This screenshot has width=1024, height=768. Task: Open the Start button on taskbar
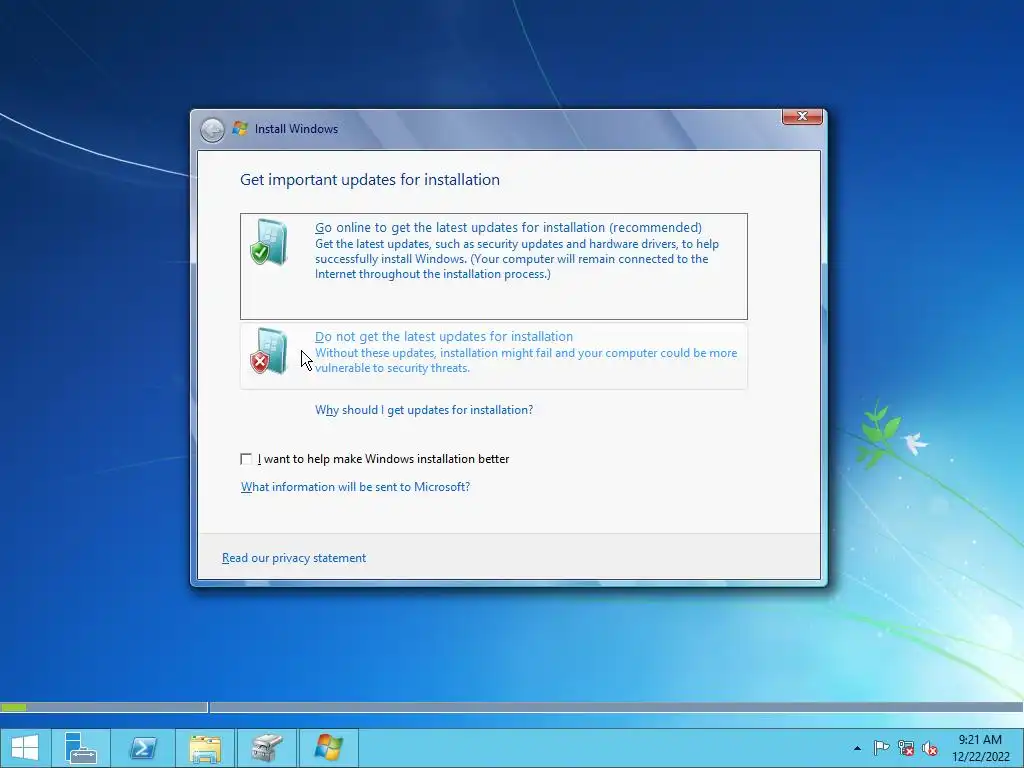(x=25, y=748)
